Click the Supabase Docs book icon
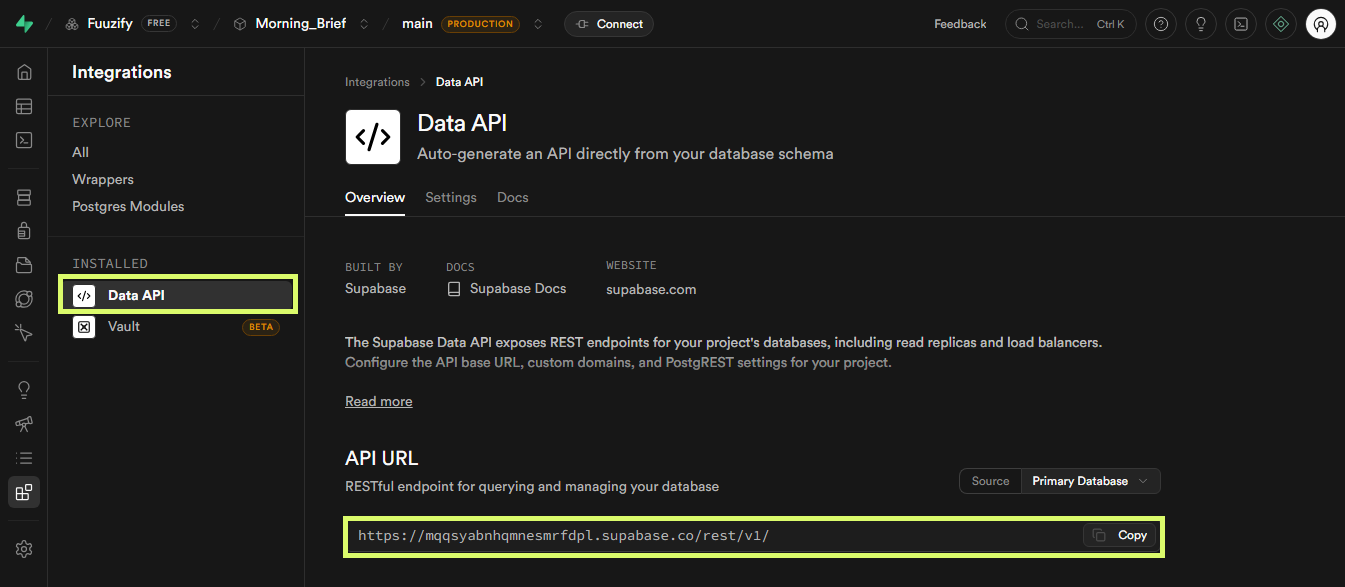Viewport: 1345px width, 587px height. pyautogui.click(x=454, y=289)
